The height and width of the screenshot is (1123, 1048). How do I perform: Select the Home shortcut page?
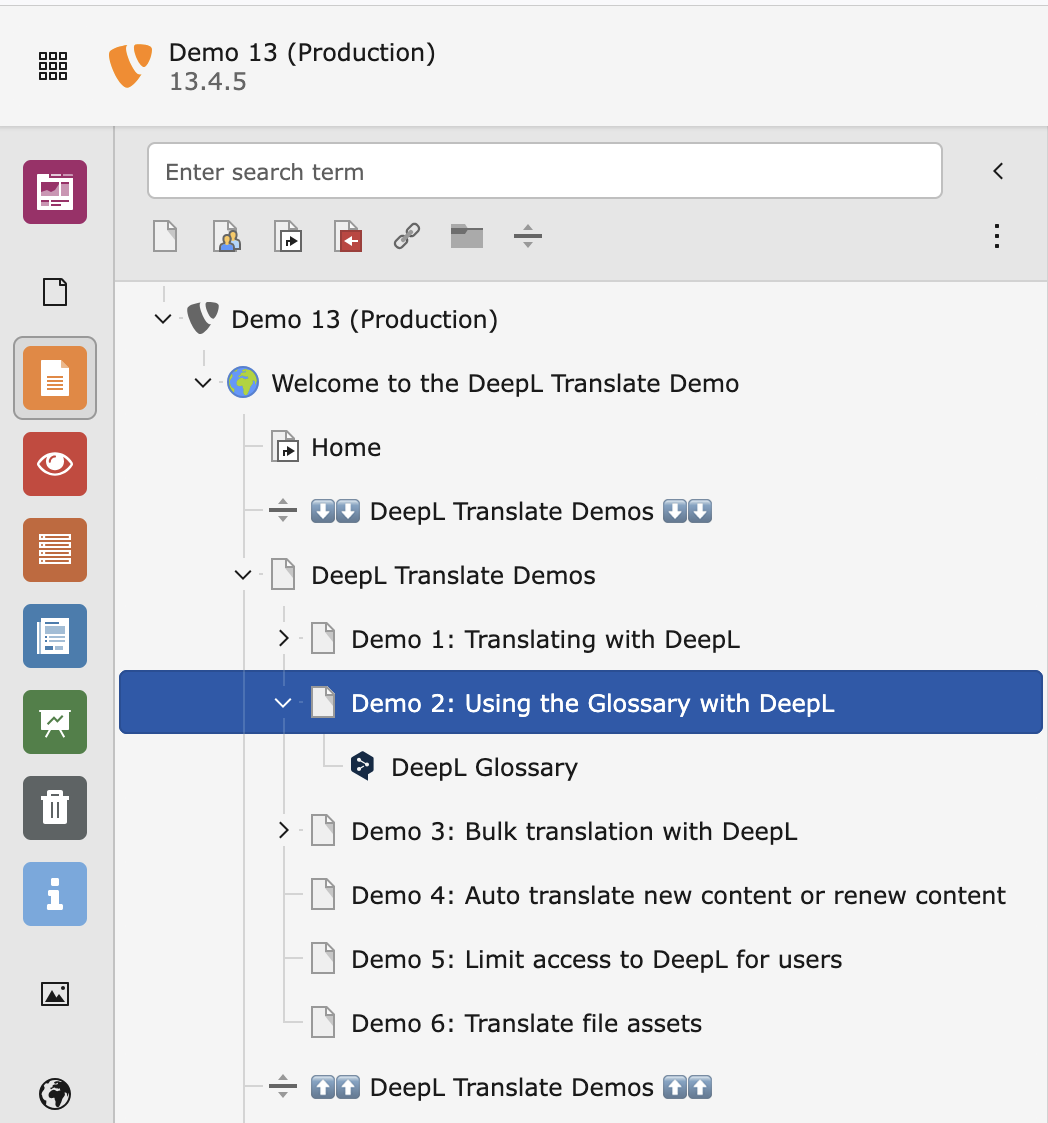tap(346, 448)
